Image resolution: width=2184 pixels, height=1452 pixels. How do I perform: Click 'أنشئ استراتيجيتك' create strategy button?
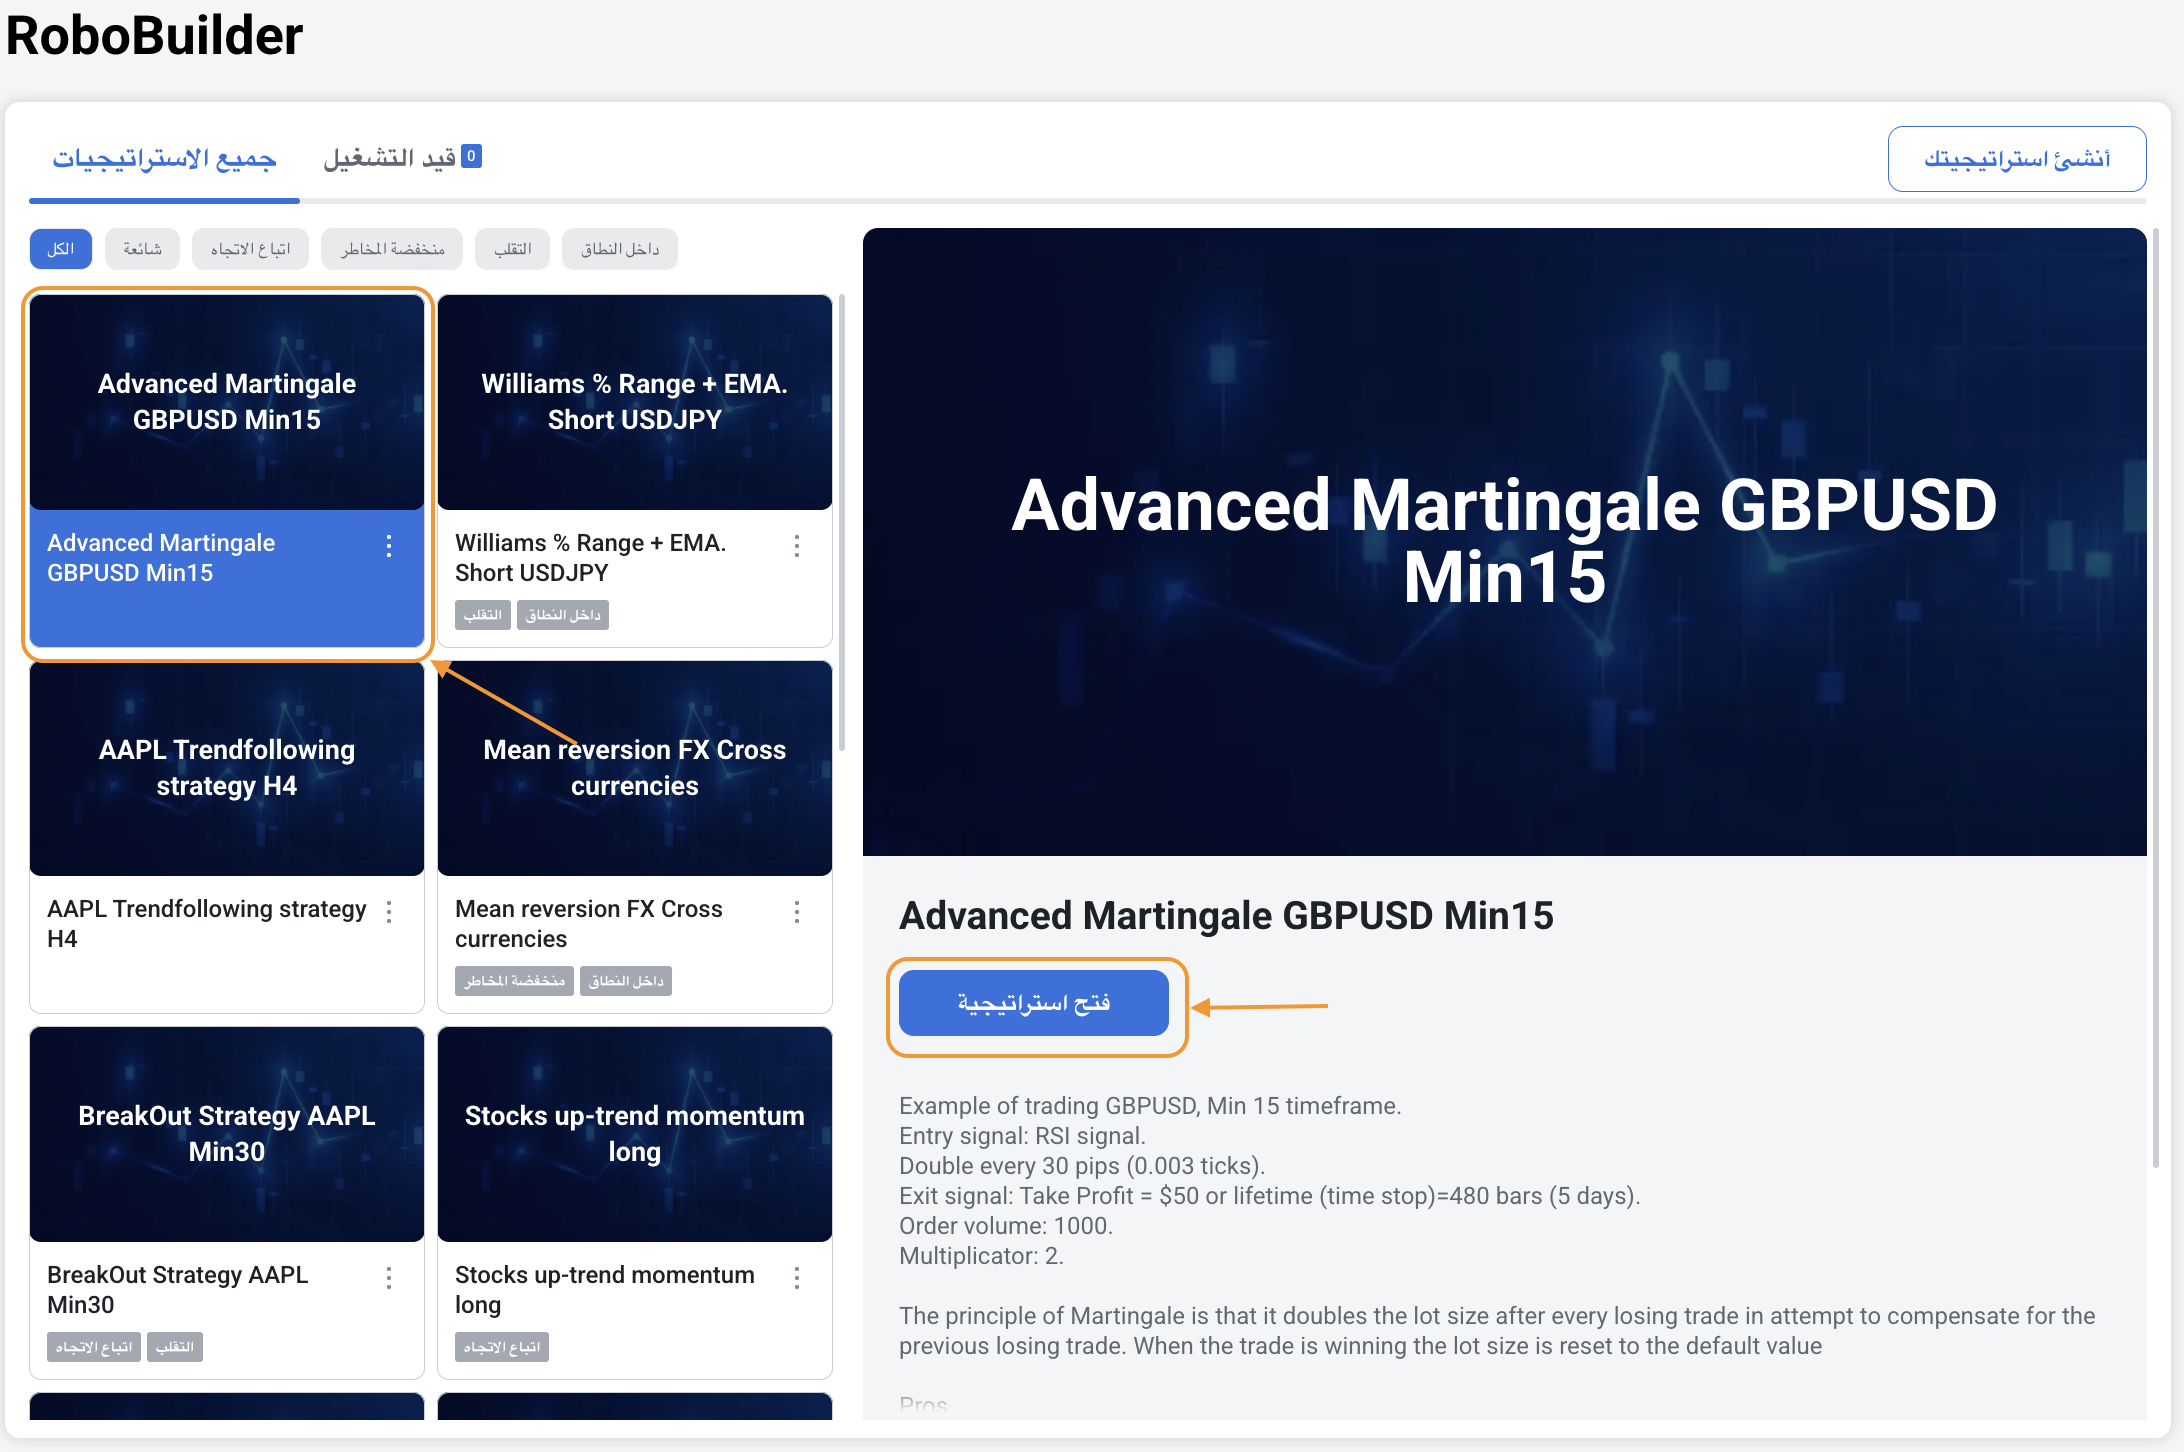(x=2016, y=159)
